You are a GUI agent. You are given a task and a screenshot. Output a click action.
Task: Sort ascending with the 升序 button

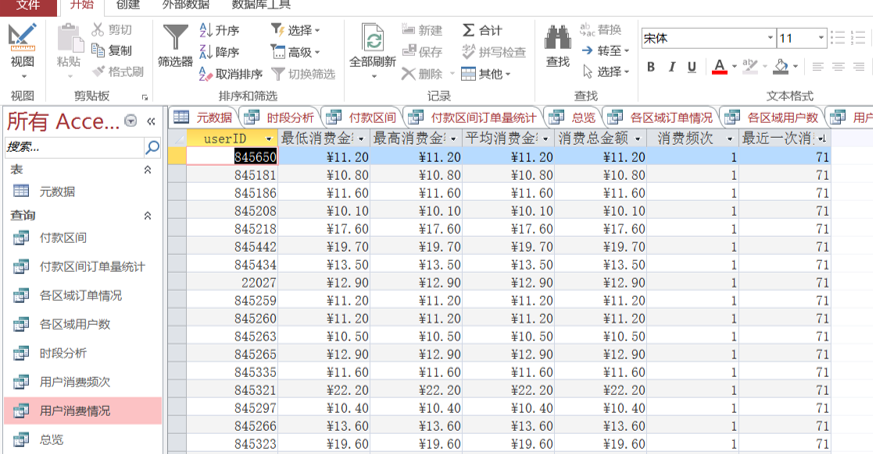tap(220, 30)
